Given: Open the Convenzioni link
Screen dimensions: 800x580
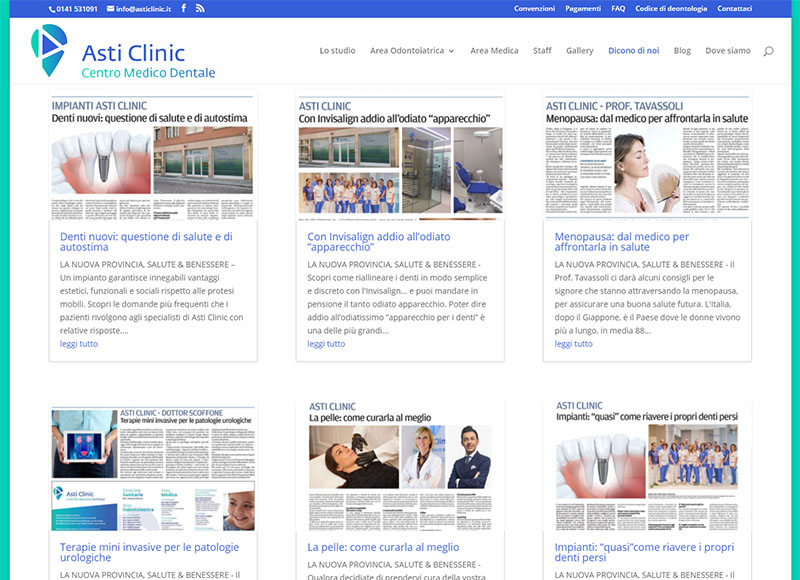Looking at the screenshot, I should coord(534,9).
